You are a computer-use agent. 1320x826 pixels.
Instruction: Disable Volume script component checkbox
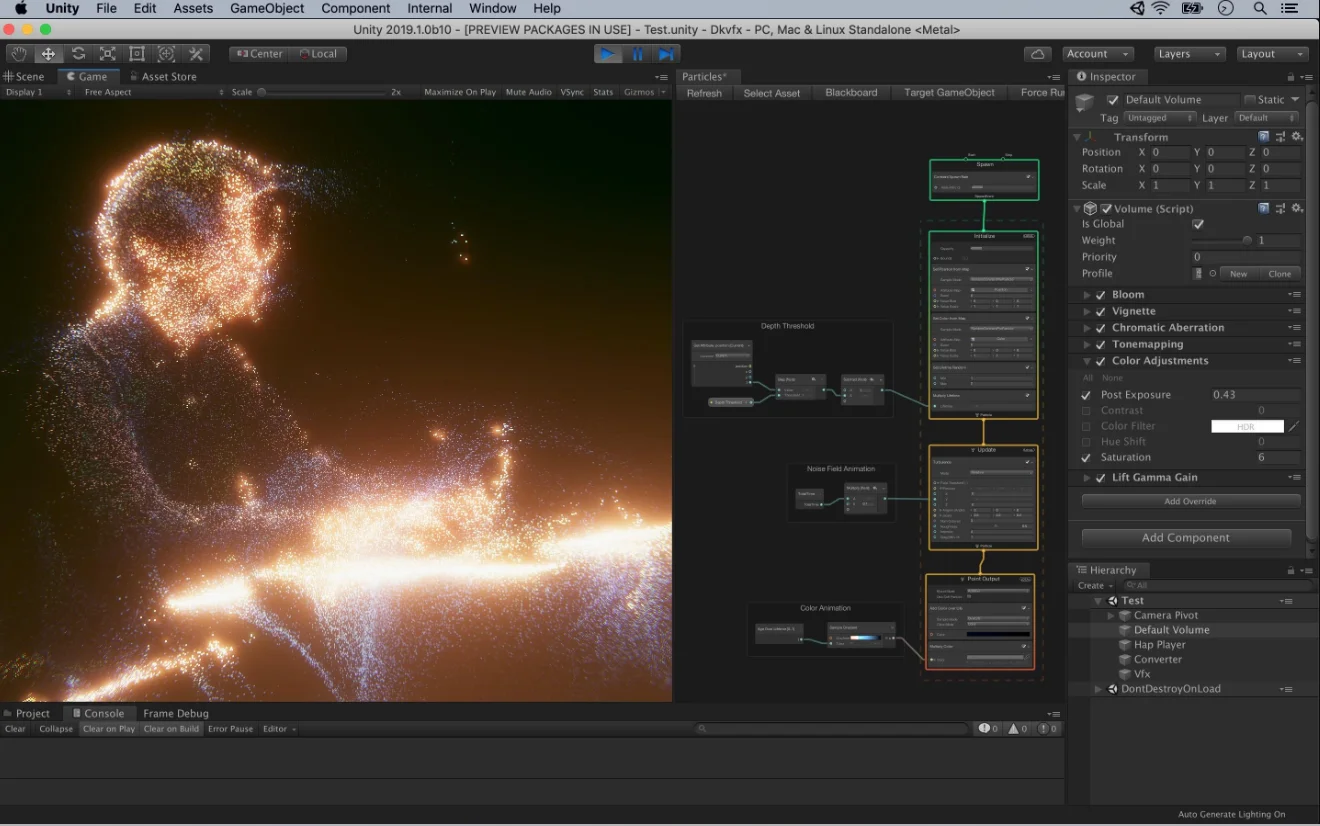(1106, 208)
